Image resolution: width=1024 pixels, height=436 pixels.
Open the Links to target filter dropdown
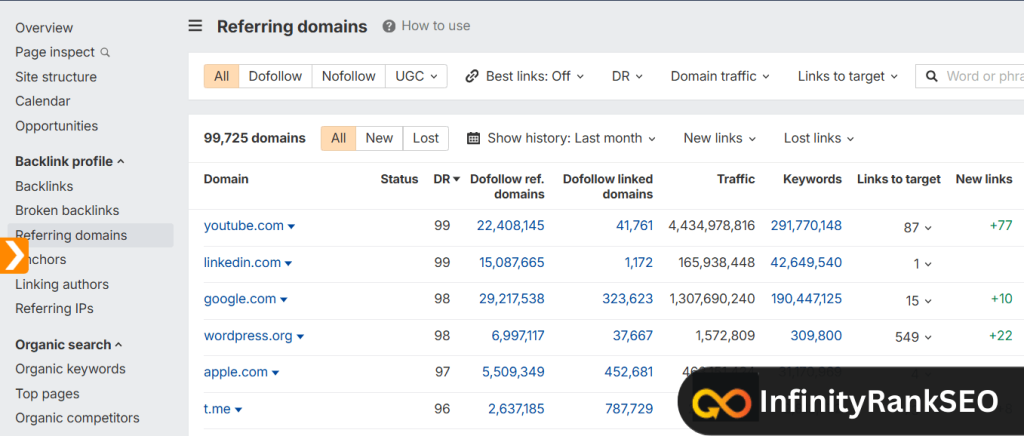tap(848, 76)
